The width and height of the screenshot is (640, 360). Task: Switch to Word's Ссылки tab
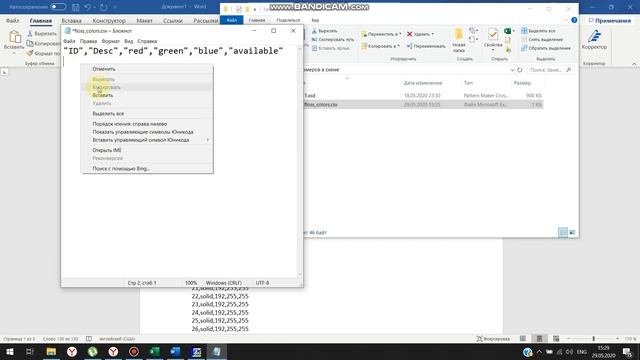(173, 20)
